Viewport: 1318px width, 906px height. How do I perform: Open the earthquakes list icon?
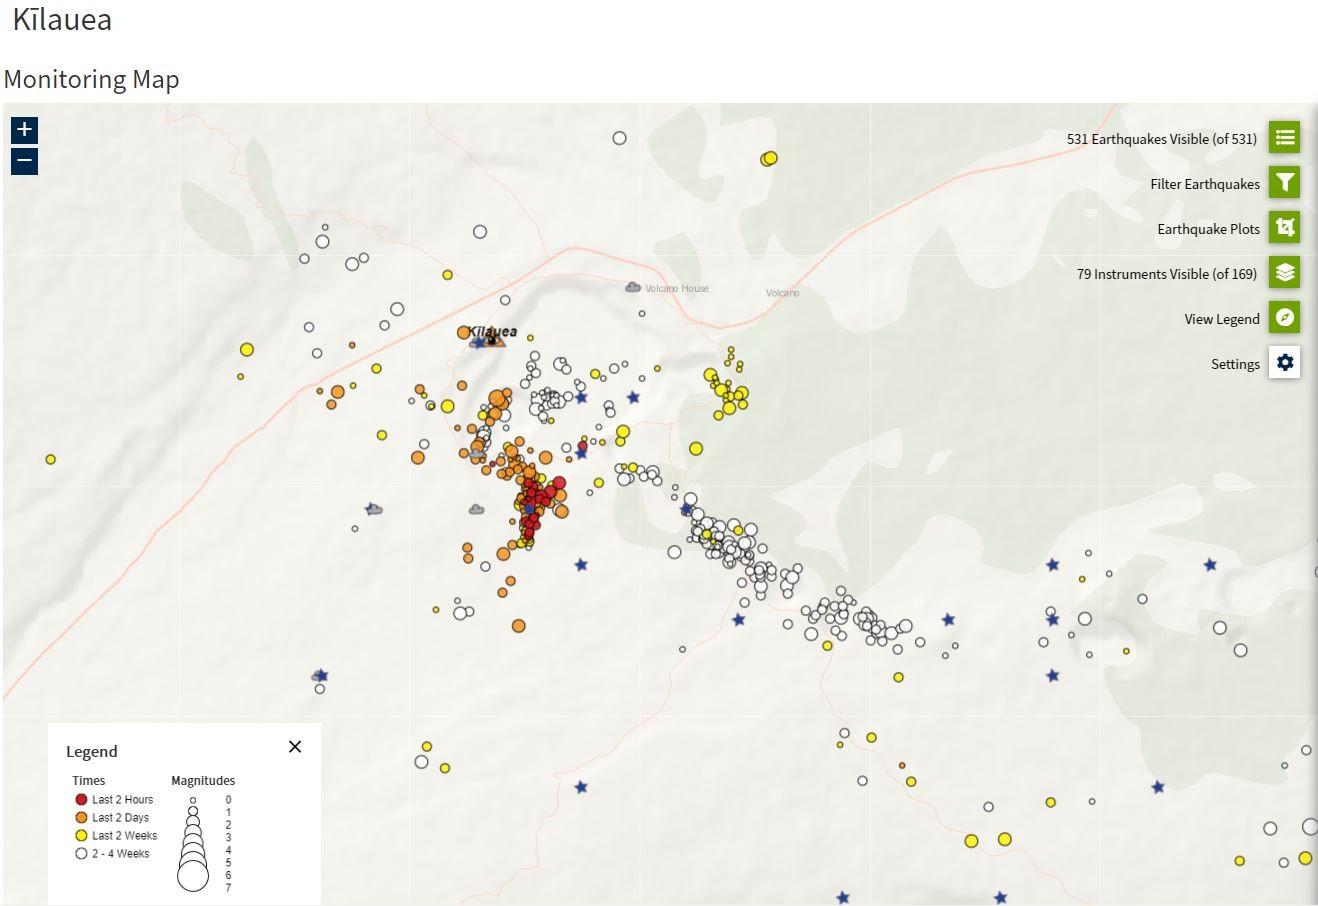(x=1284, y=138)
